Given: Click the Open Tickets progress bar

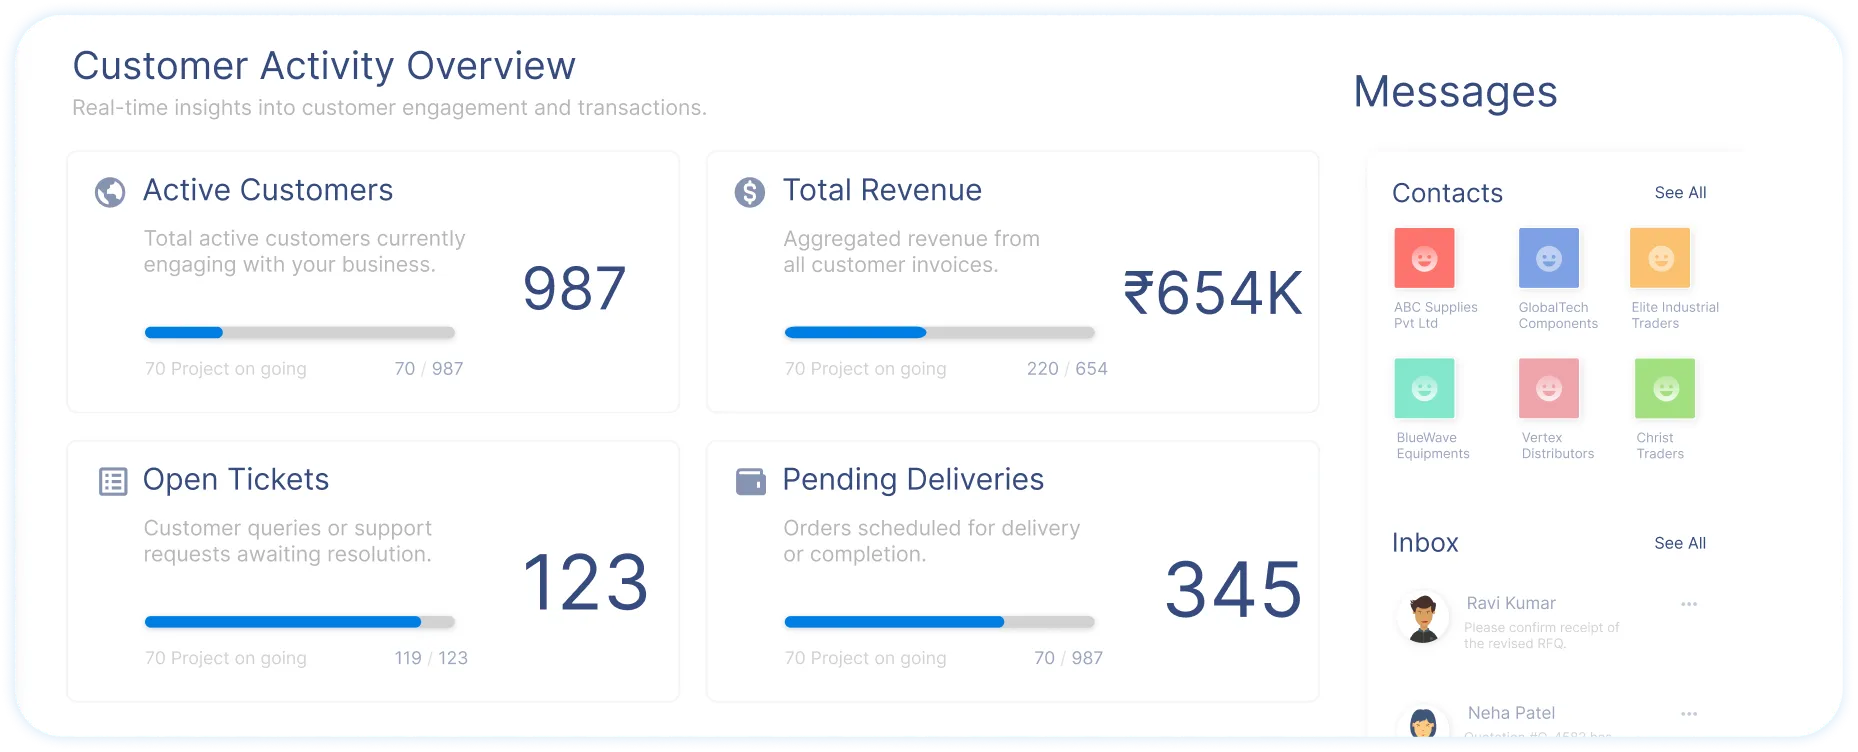Looking at the screenshot, I should pos(299,622).
